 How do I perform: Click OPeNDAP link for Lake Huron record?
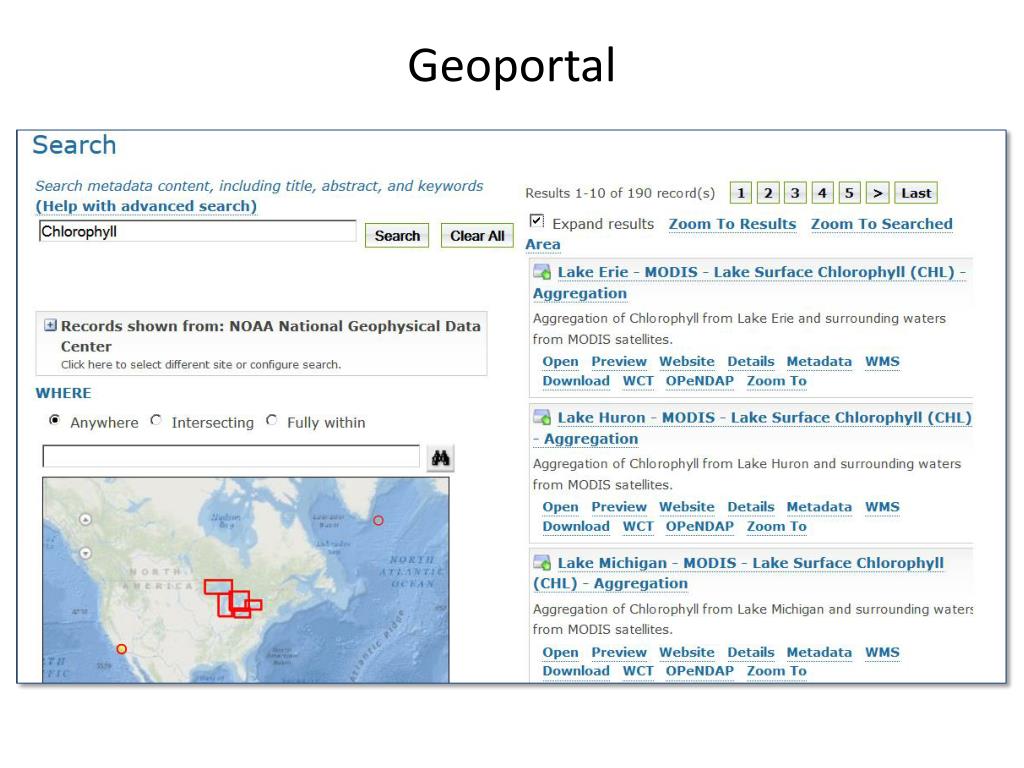(699, 526)
